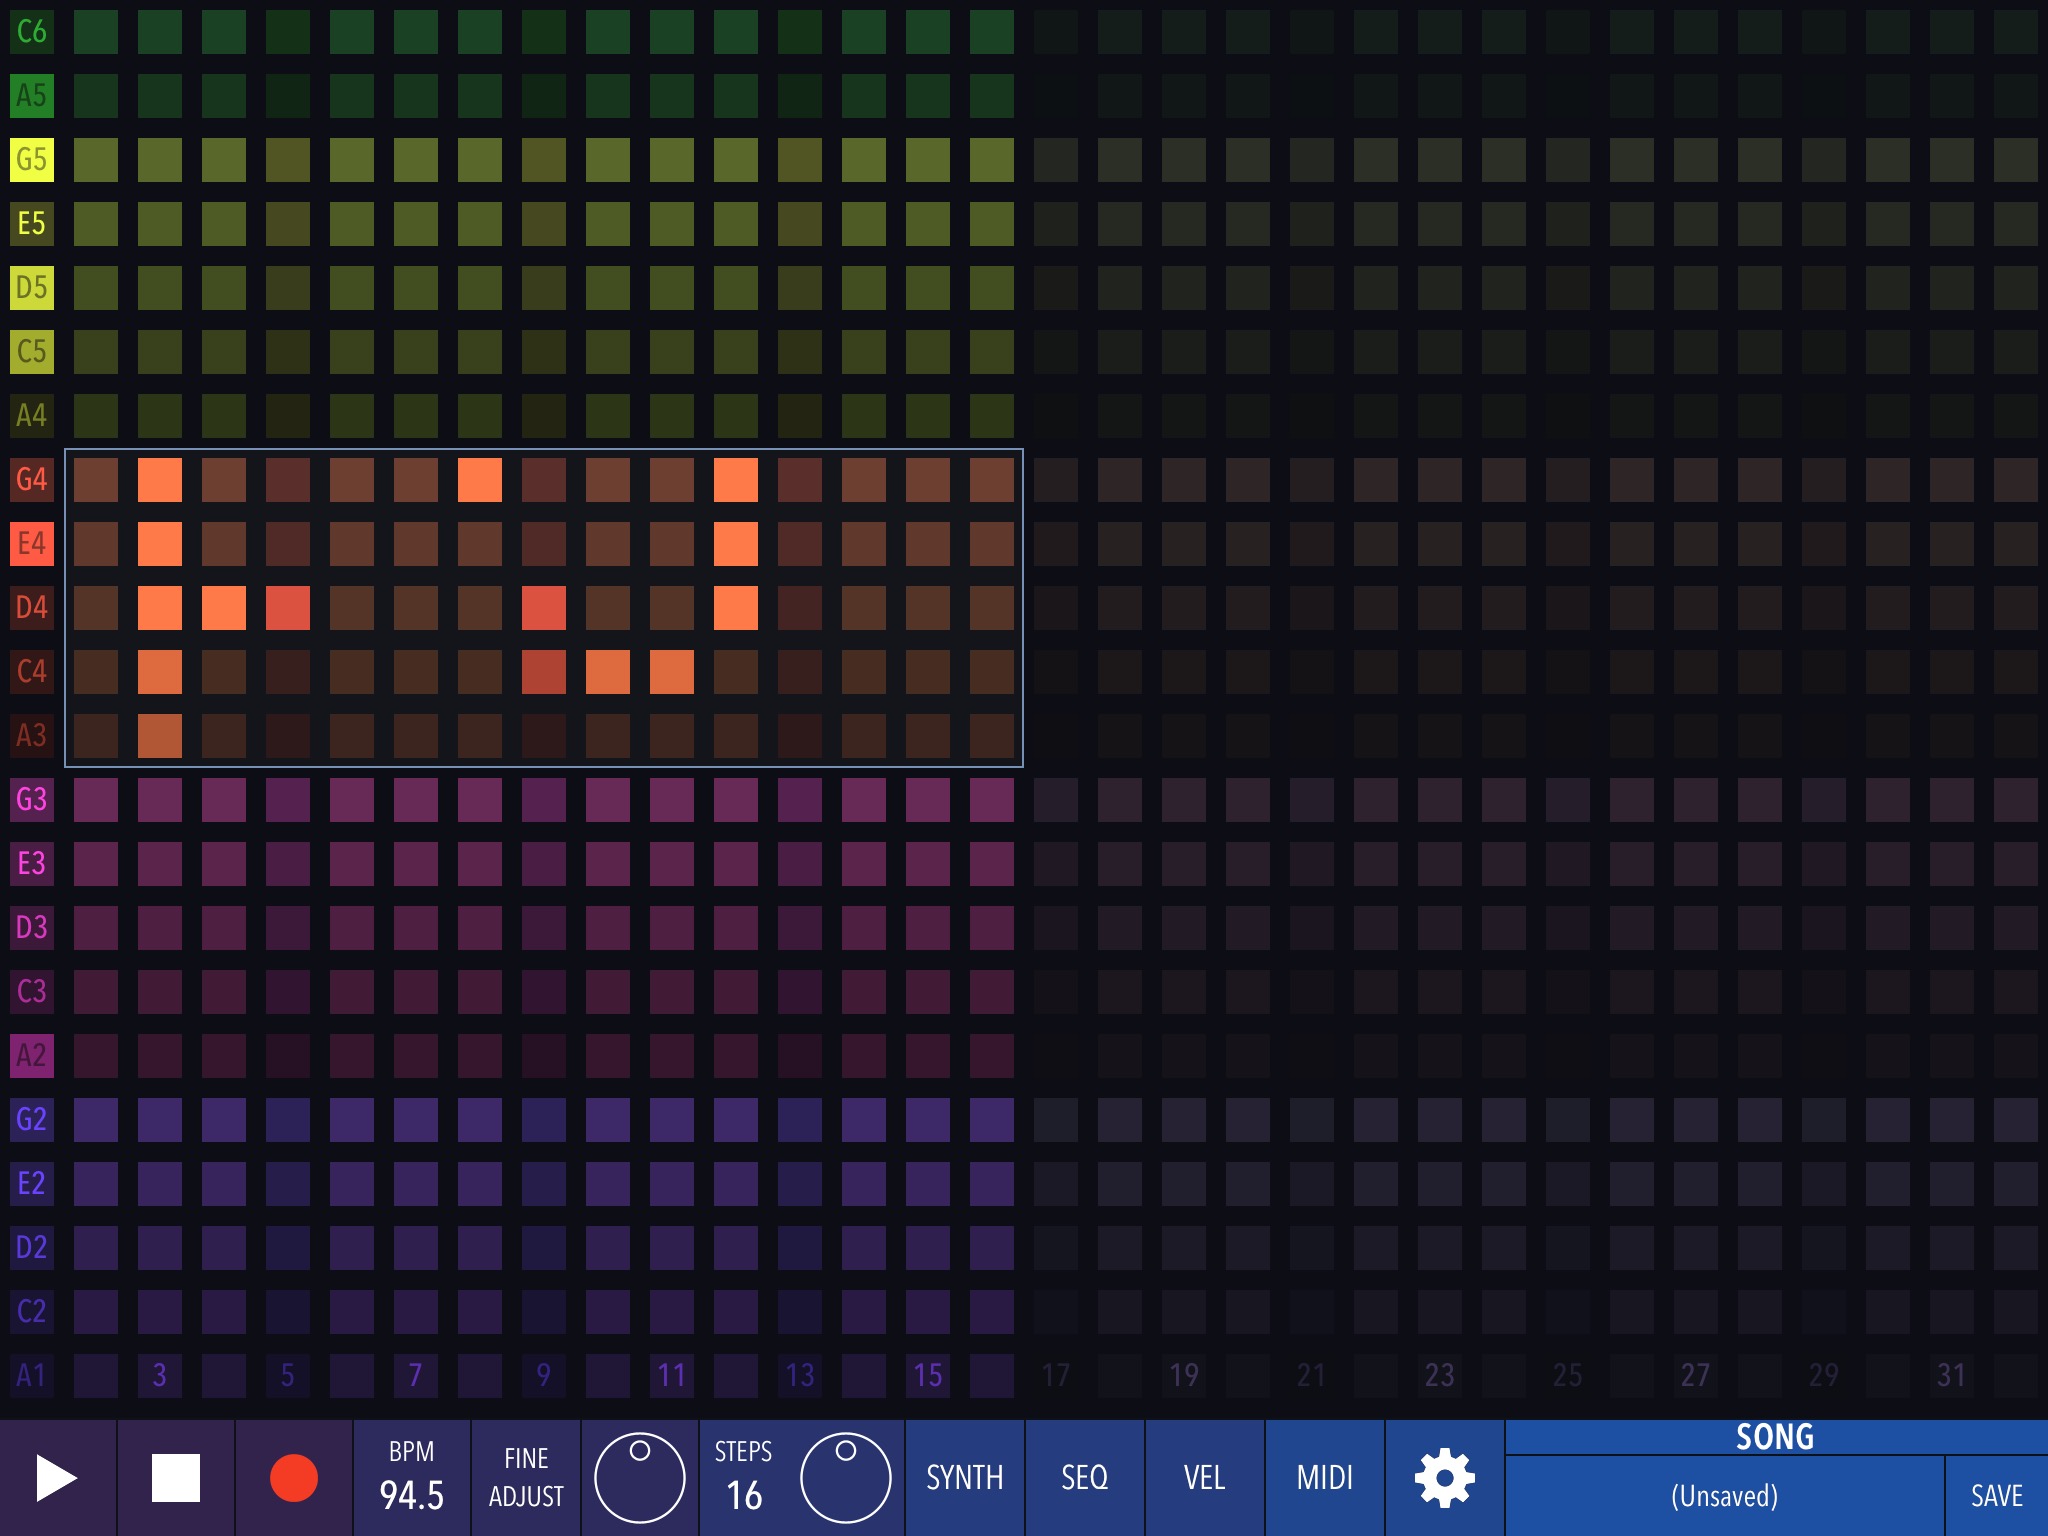The width and height of the screenshot is (2048, 1536).
Task: Select step number 7 in bottom row
Action: 416,1376
